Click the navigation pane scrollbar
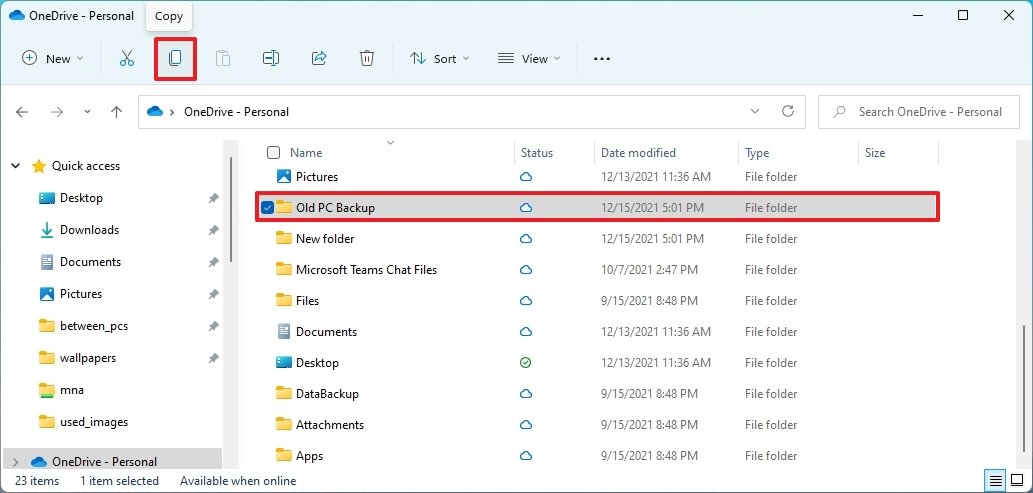1033x493 pixels. coord(231,211)
